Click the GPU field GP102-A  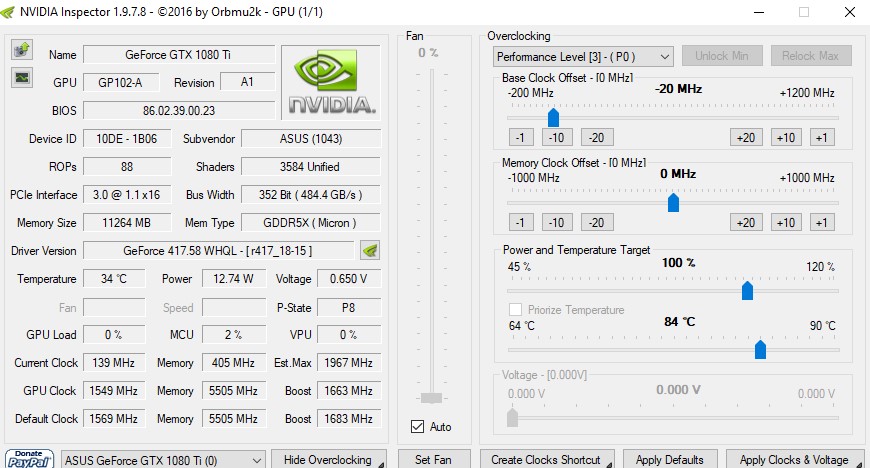click(x=120, y=82)
